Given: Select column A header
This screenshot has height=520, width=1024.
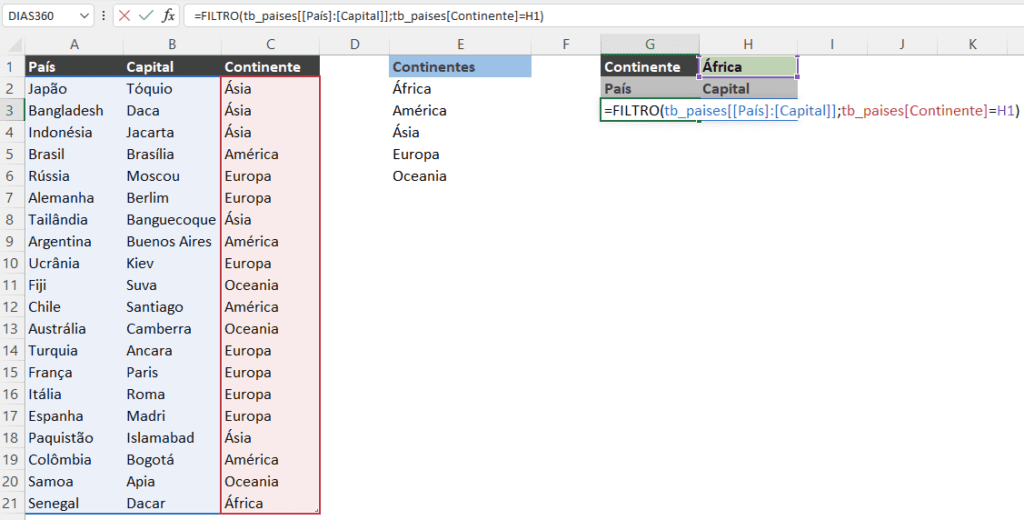Looking at the screenshot, I should pyautogui.click(x=74, y=44).
